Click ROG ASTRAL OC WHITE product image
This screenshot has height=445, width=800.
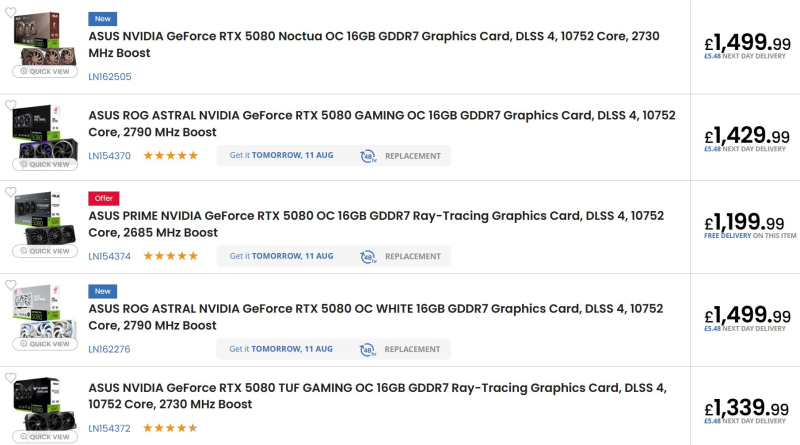click(43, 310)
